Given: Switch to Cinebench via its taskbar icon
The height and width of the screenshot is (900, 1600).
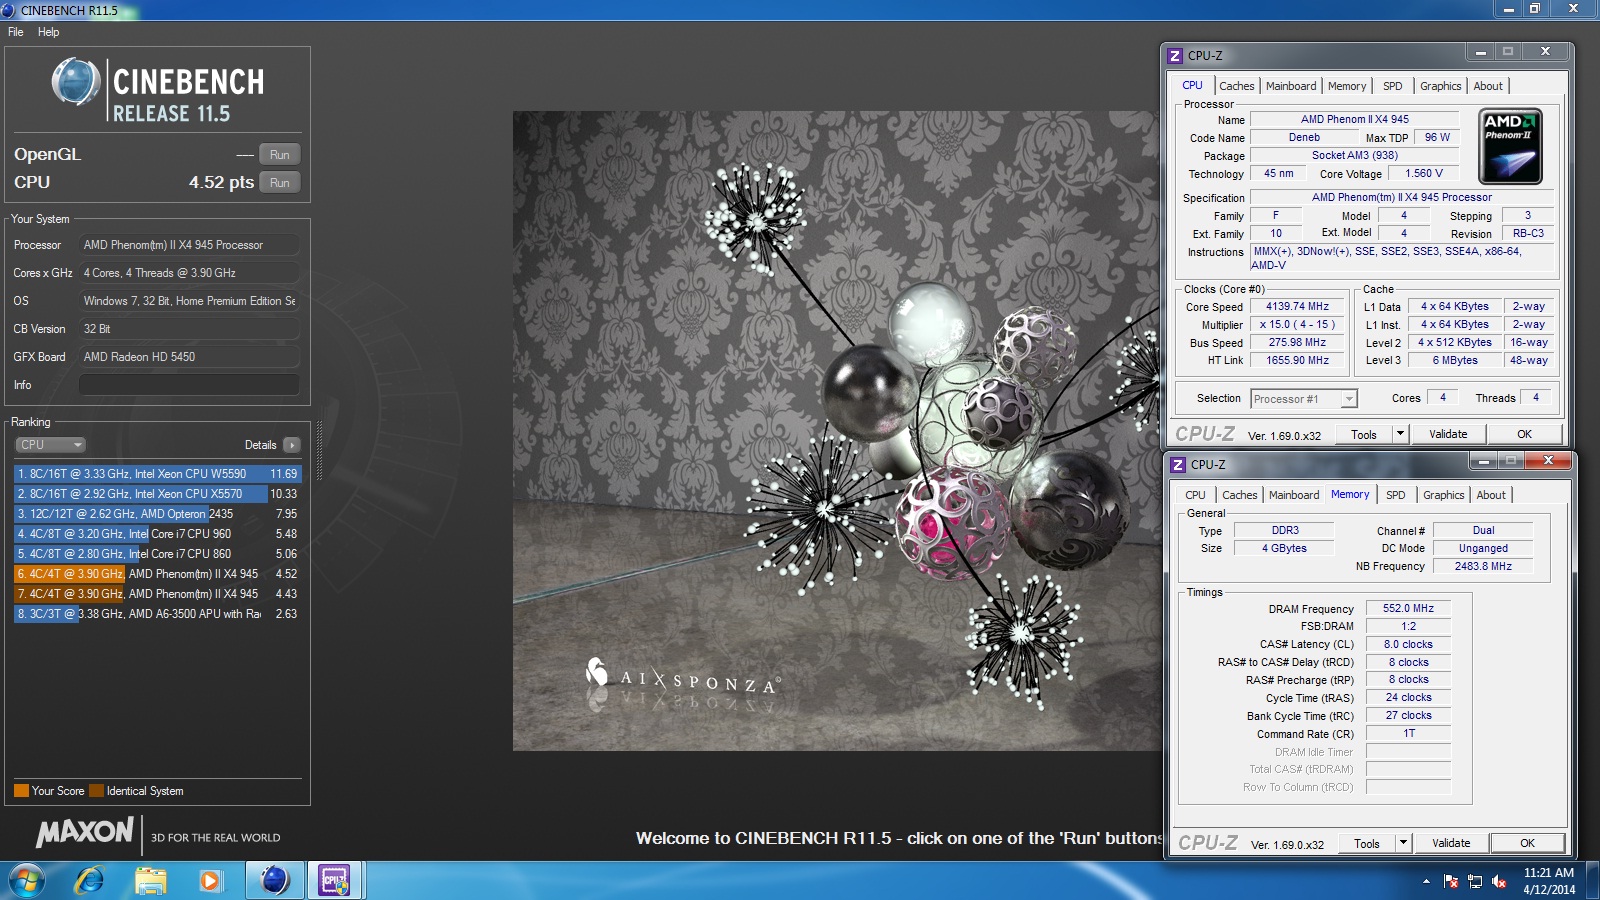Looking at the screenshot, I should coord(274,881).
